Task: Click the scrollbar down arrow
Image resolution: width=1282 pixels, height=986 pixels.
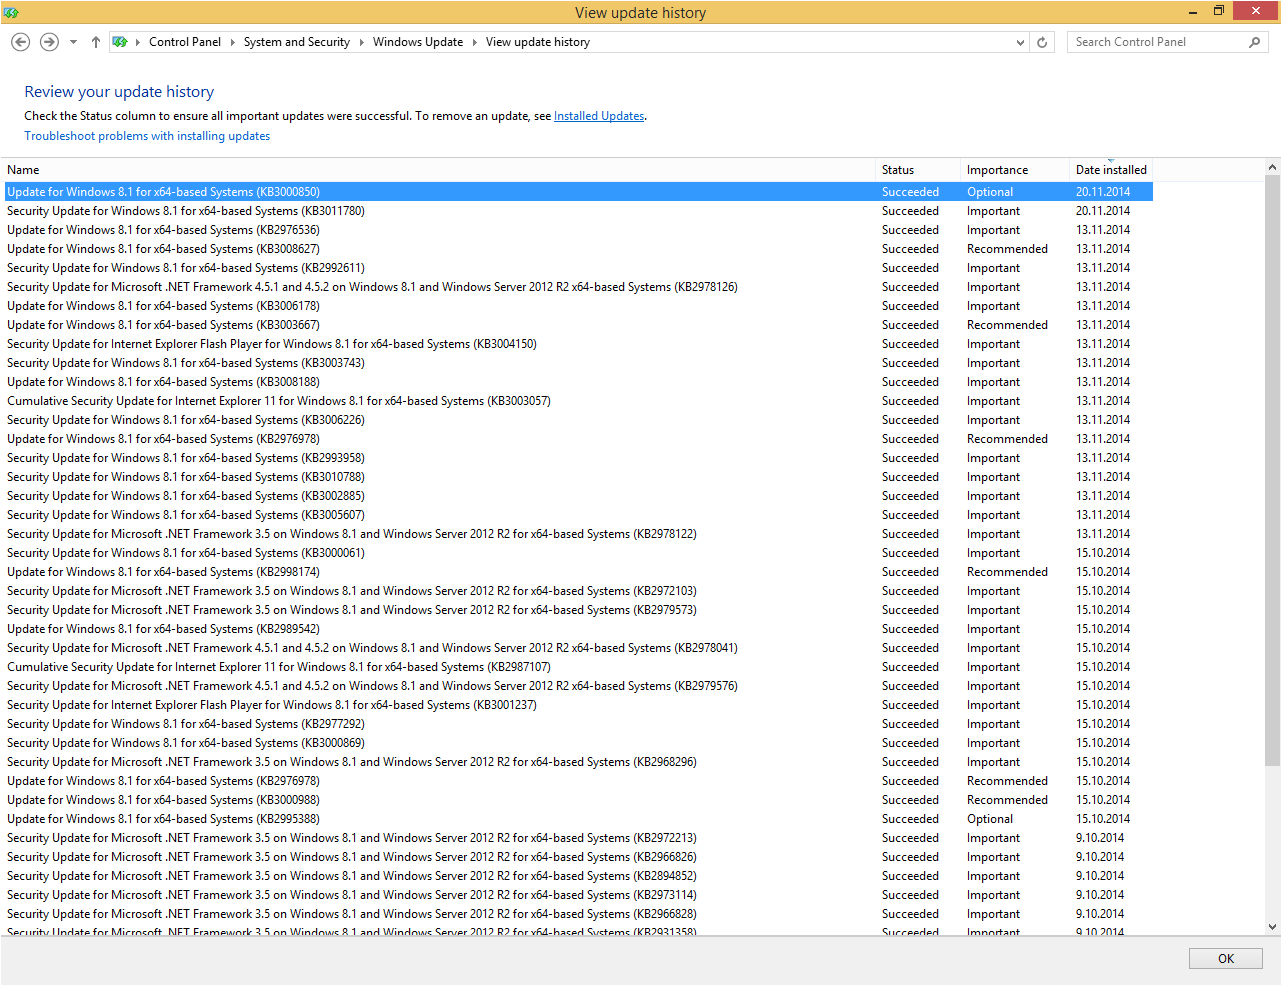Action: pyautogui.click(x=1272, y=927)
